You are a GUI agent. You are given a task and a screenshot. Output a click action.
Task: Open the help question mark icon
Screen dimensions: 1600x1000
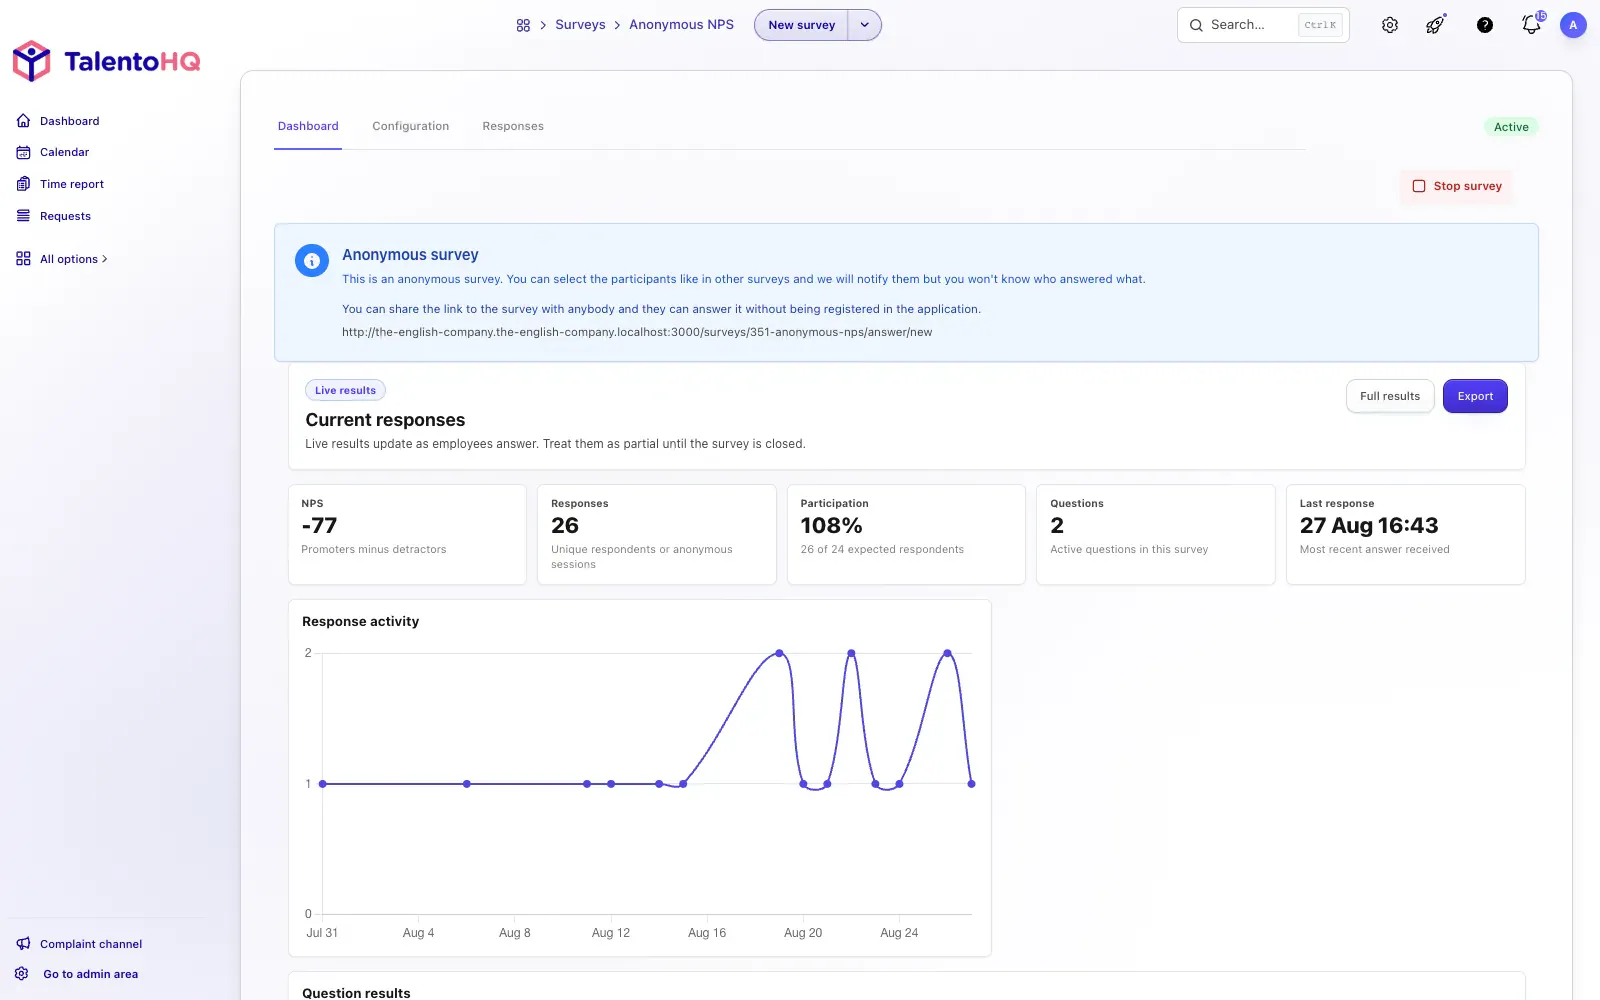1485,25
